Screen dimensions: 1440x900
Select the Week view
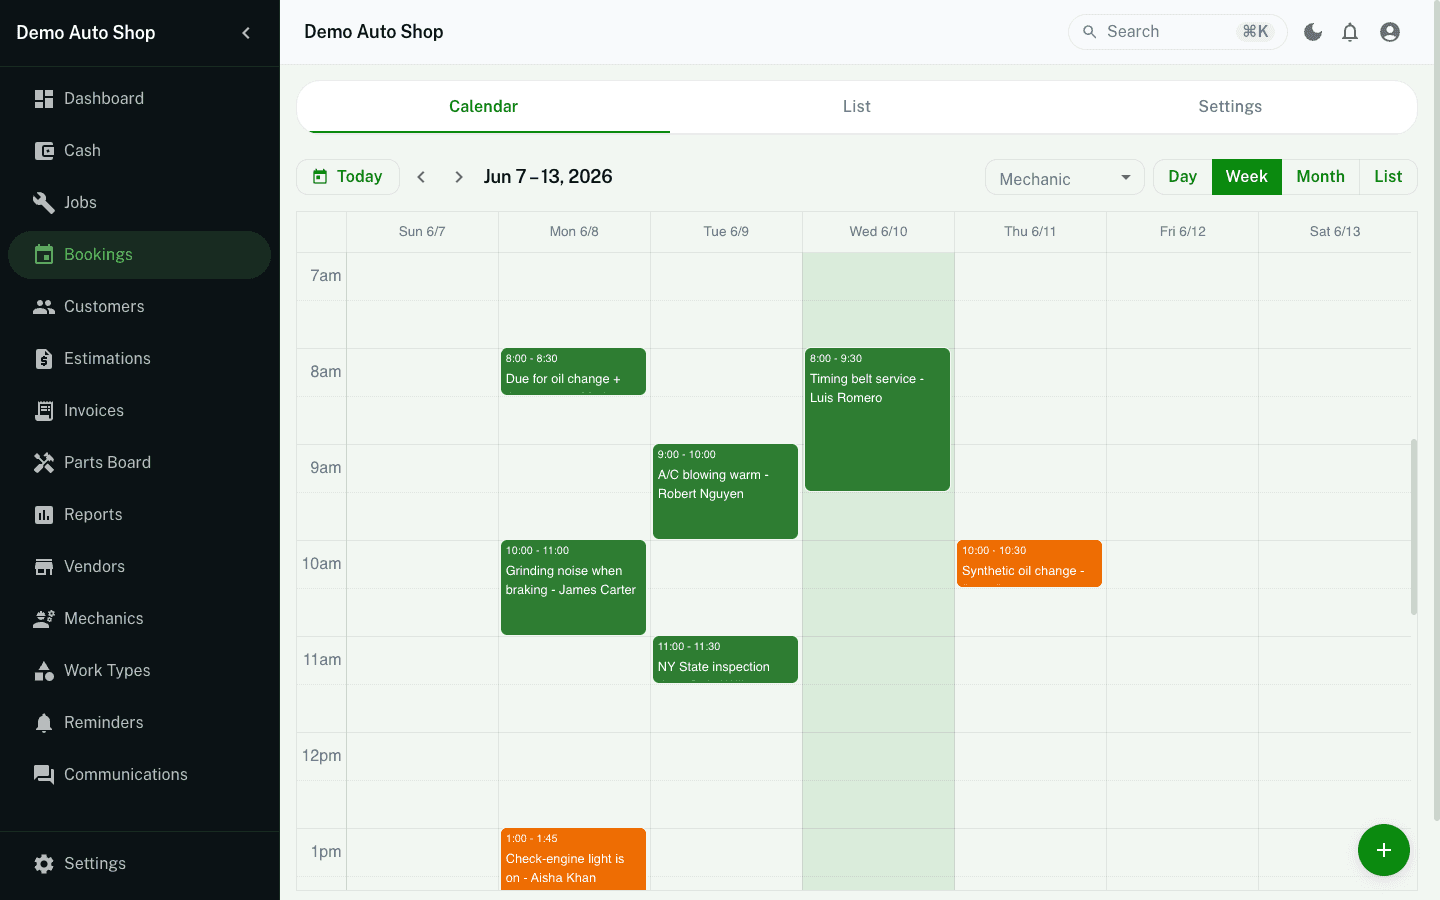click(1247, 177)
